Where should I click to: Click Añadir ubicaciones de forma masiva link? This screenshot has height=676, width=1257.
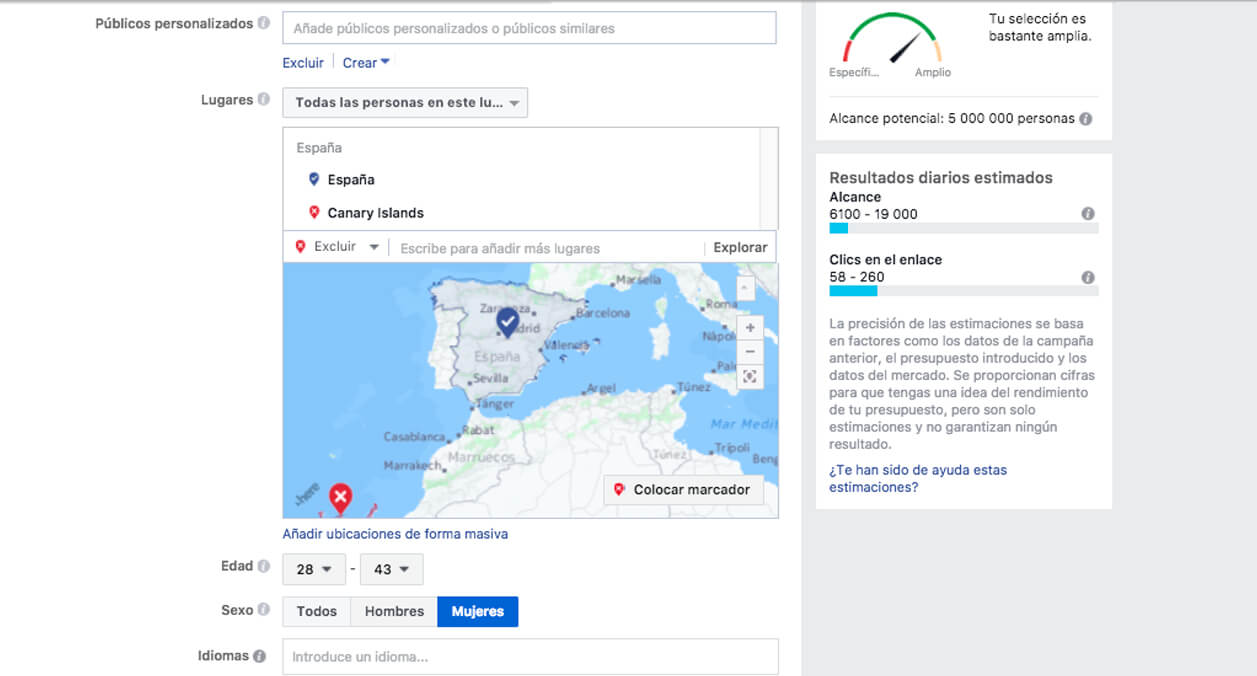(x=395, y=534)
